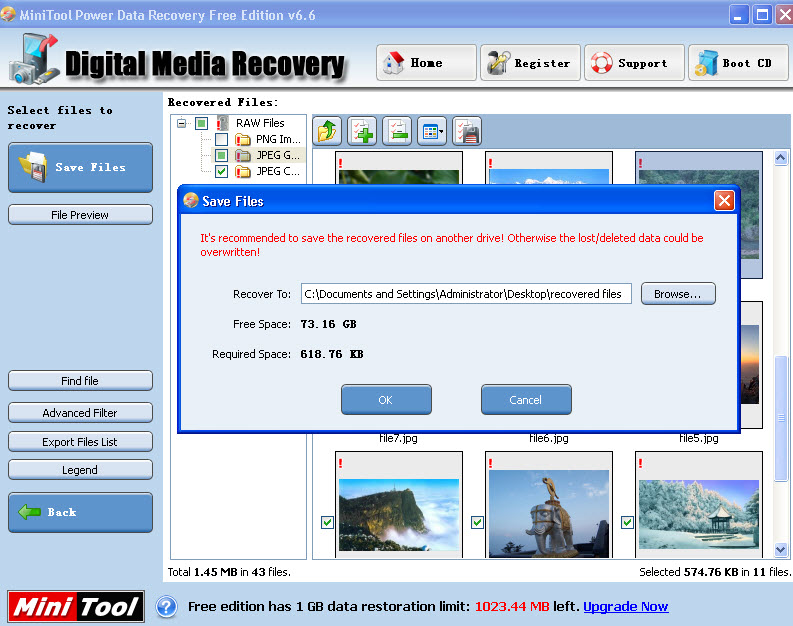This screenshot has height=626, width=793.
Task: Select the elephant statue photo thumbnail
Action: click(549, 513)
